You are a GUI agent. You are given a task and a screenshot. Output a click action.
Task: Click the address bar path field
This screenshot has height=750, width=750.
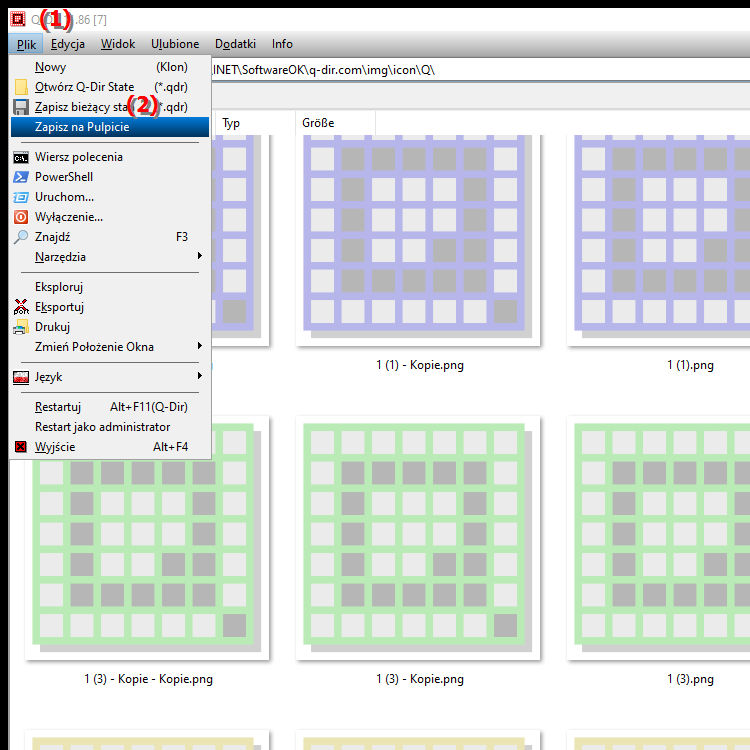[480, 70]
